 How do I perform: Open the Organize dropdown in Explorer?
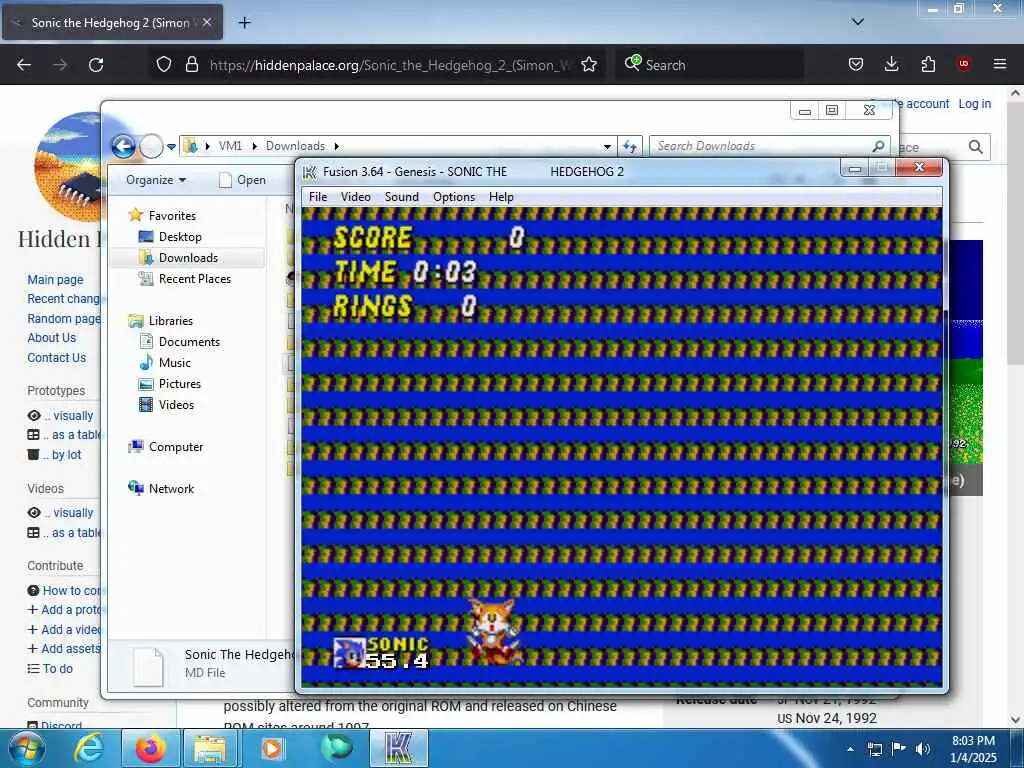click(x=156, y=180)
